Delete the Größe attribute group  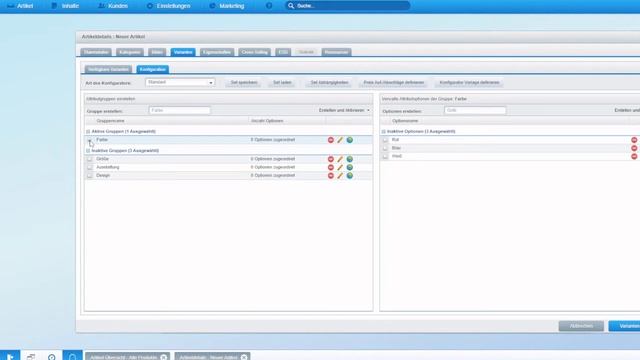pyautogui.click(x=331, y=159)
